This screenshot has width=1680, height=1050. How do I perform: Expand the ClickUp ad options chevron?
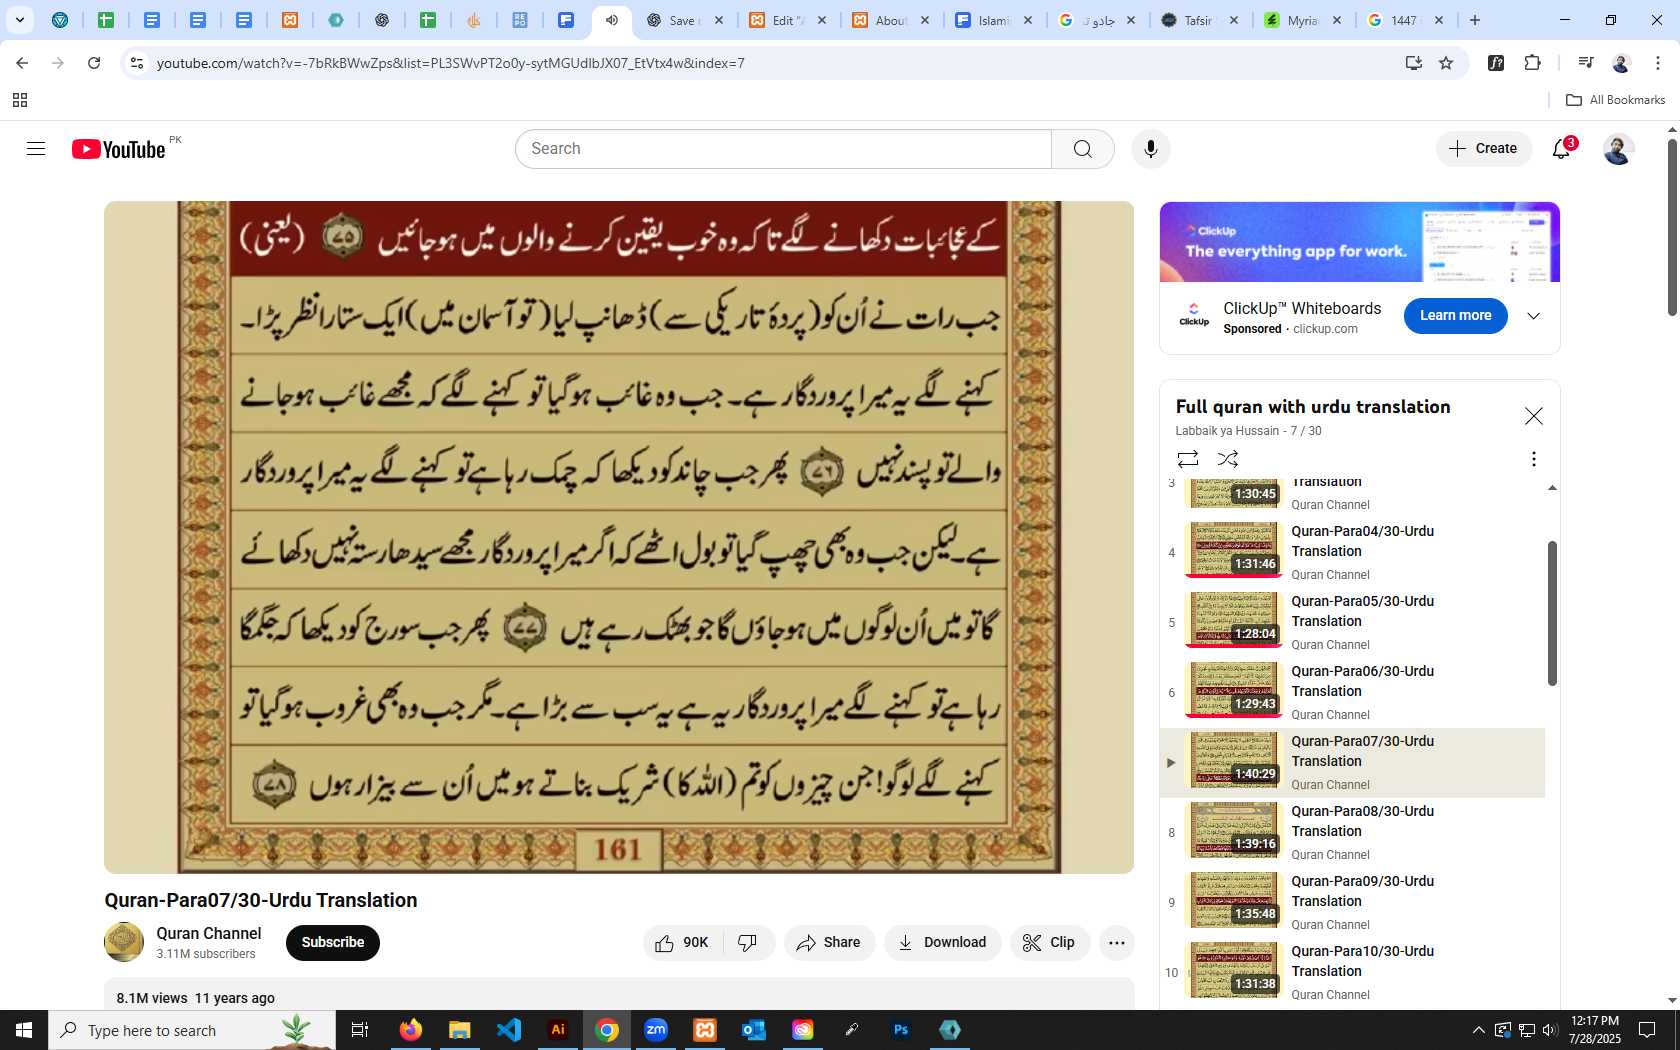click(1533, 316)
